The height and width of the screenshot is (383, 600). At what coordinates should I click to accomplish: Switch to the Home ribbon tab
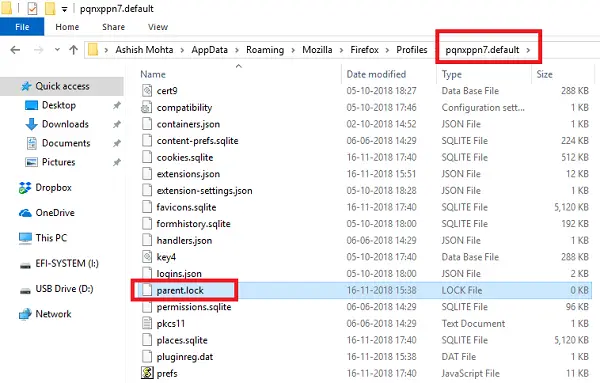(x=67, y=27)
